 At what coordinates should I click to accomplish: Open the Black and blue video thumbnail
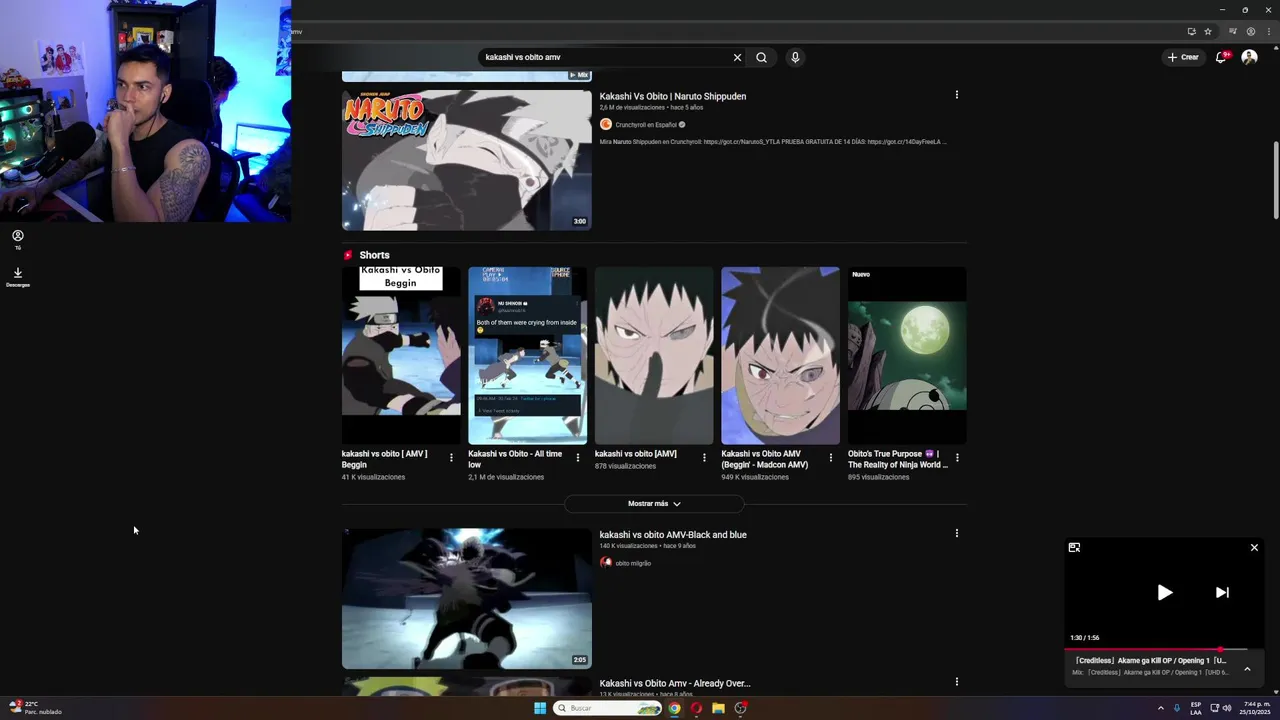coord(467,598)
